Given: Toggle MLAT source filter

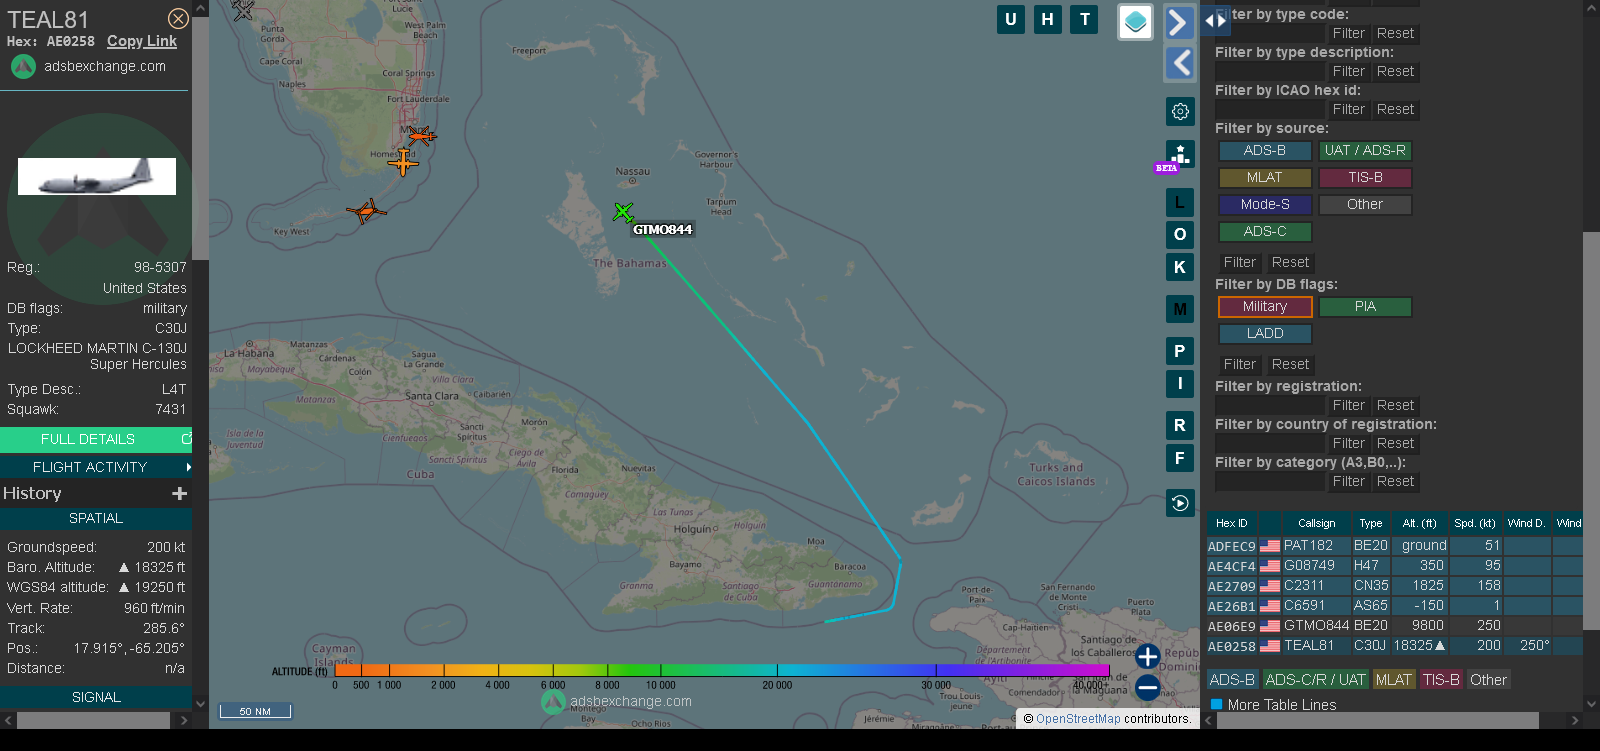Looking at the screenshot, I should (1265, 178).
